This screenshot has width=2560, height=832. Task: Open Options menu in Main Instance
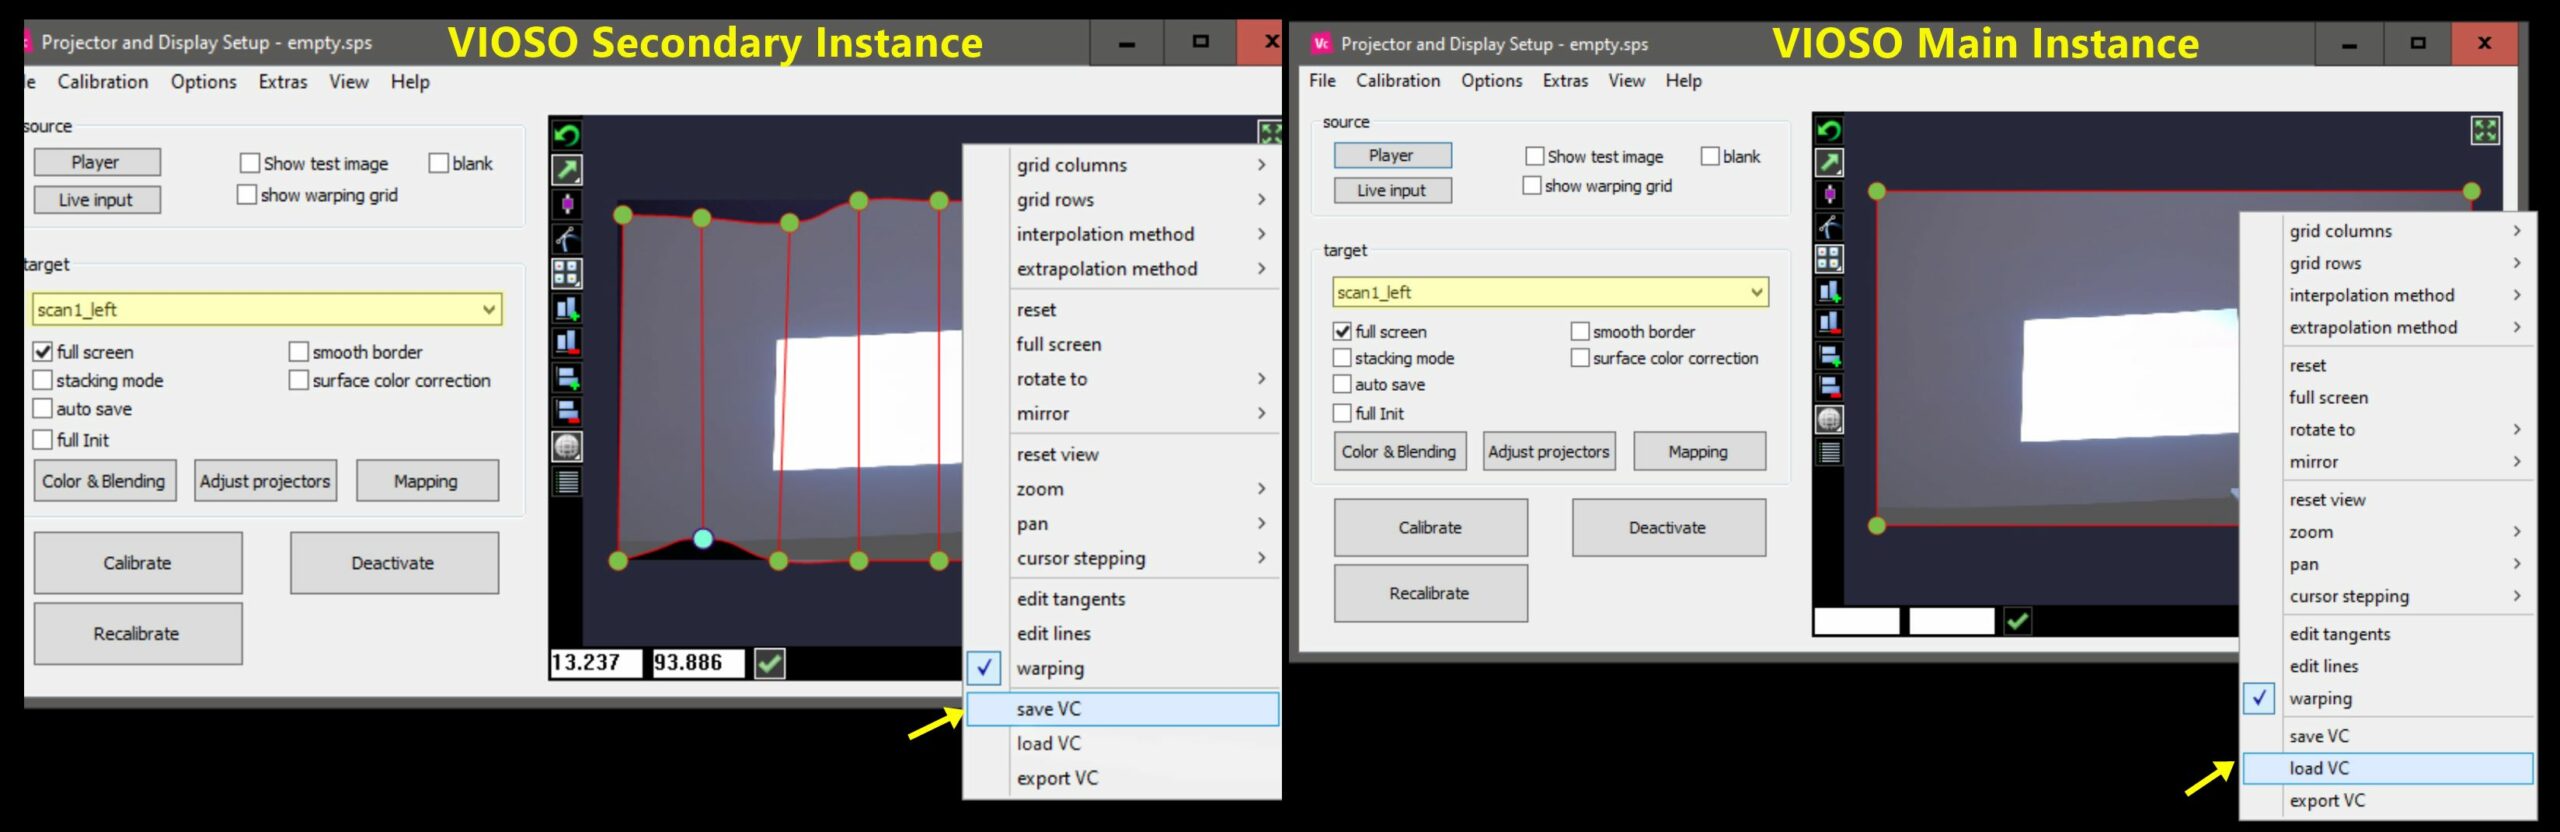[x=1491, y=81]
